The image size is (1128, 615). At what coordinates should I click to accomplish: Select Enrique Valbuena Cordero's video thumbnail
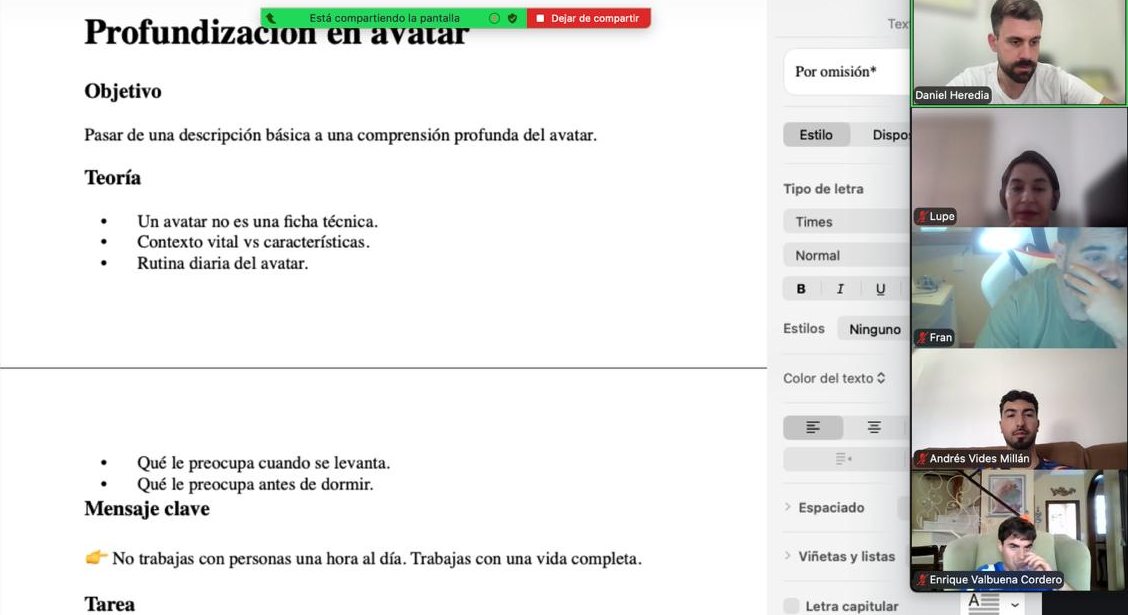pos(1019,530)
